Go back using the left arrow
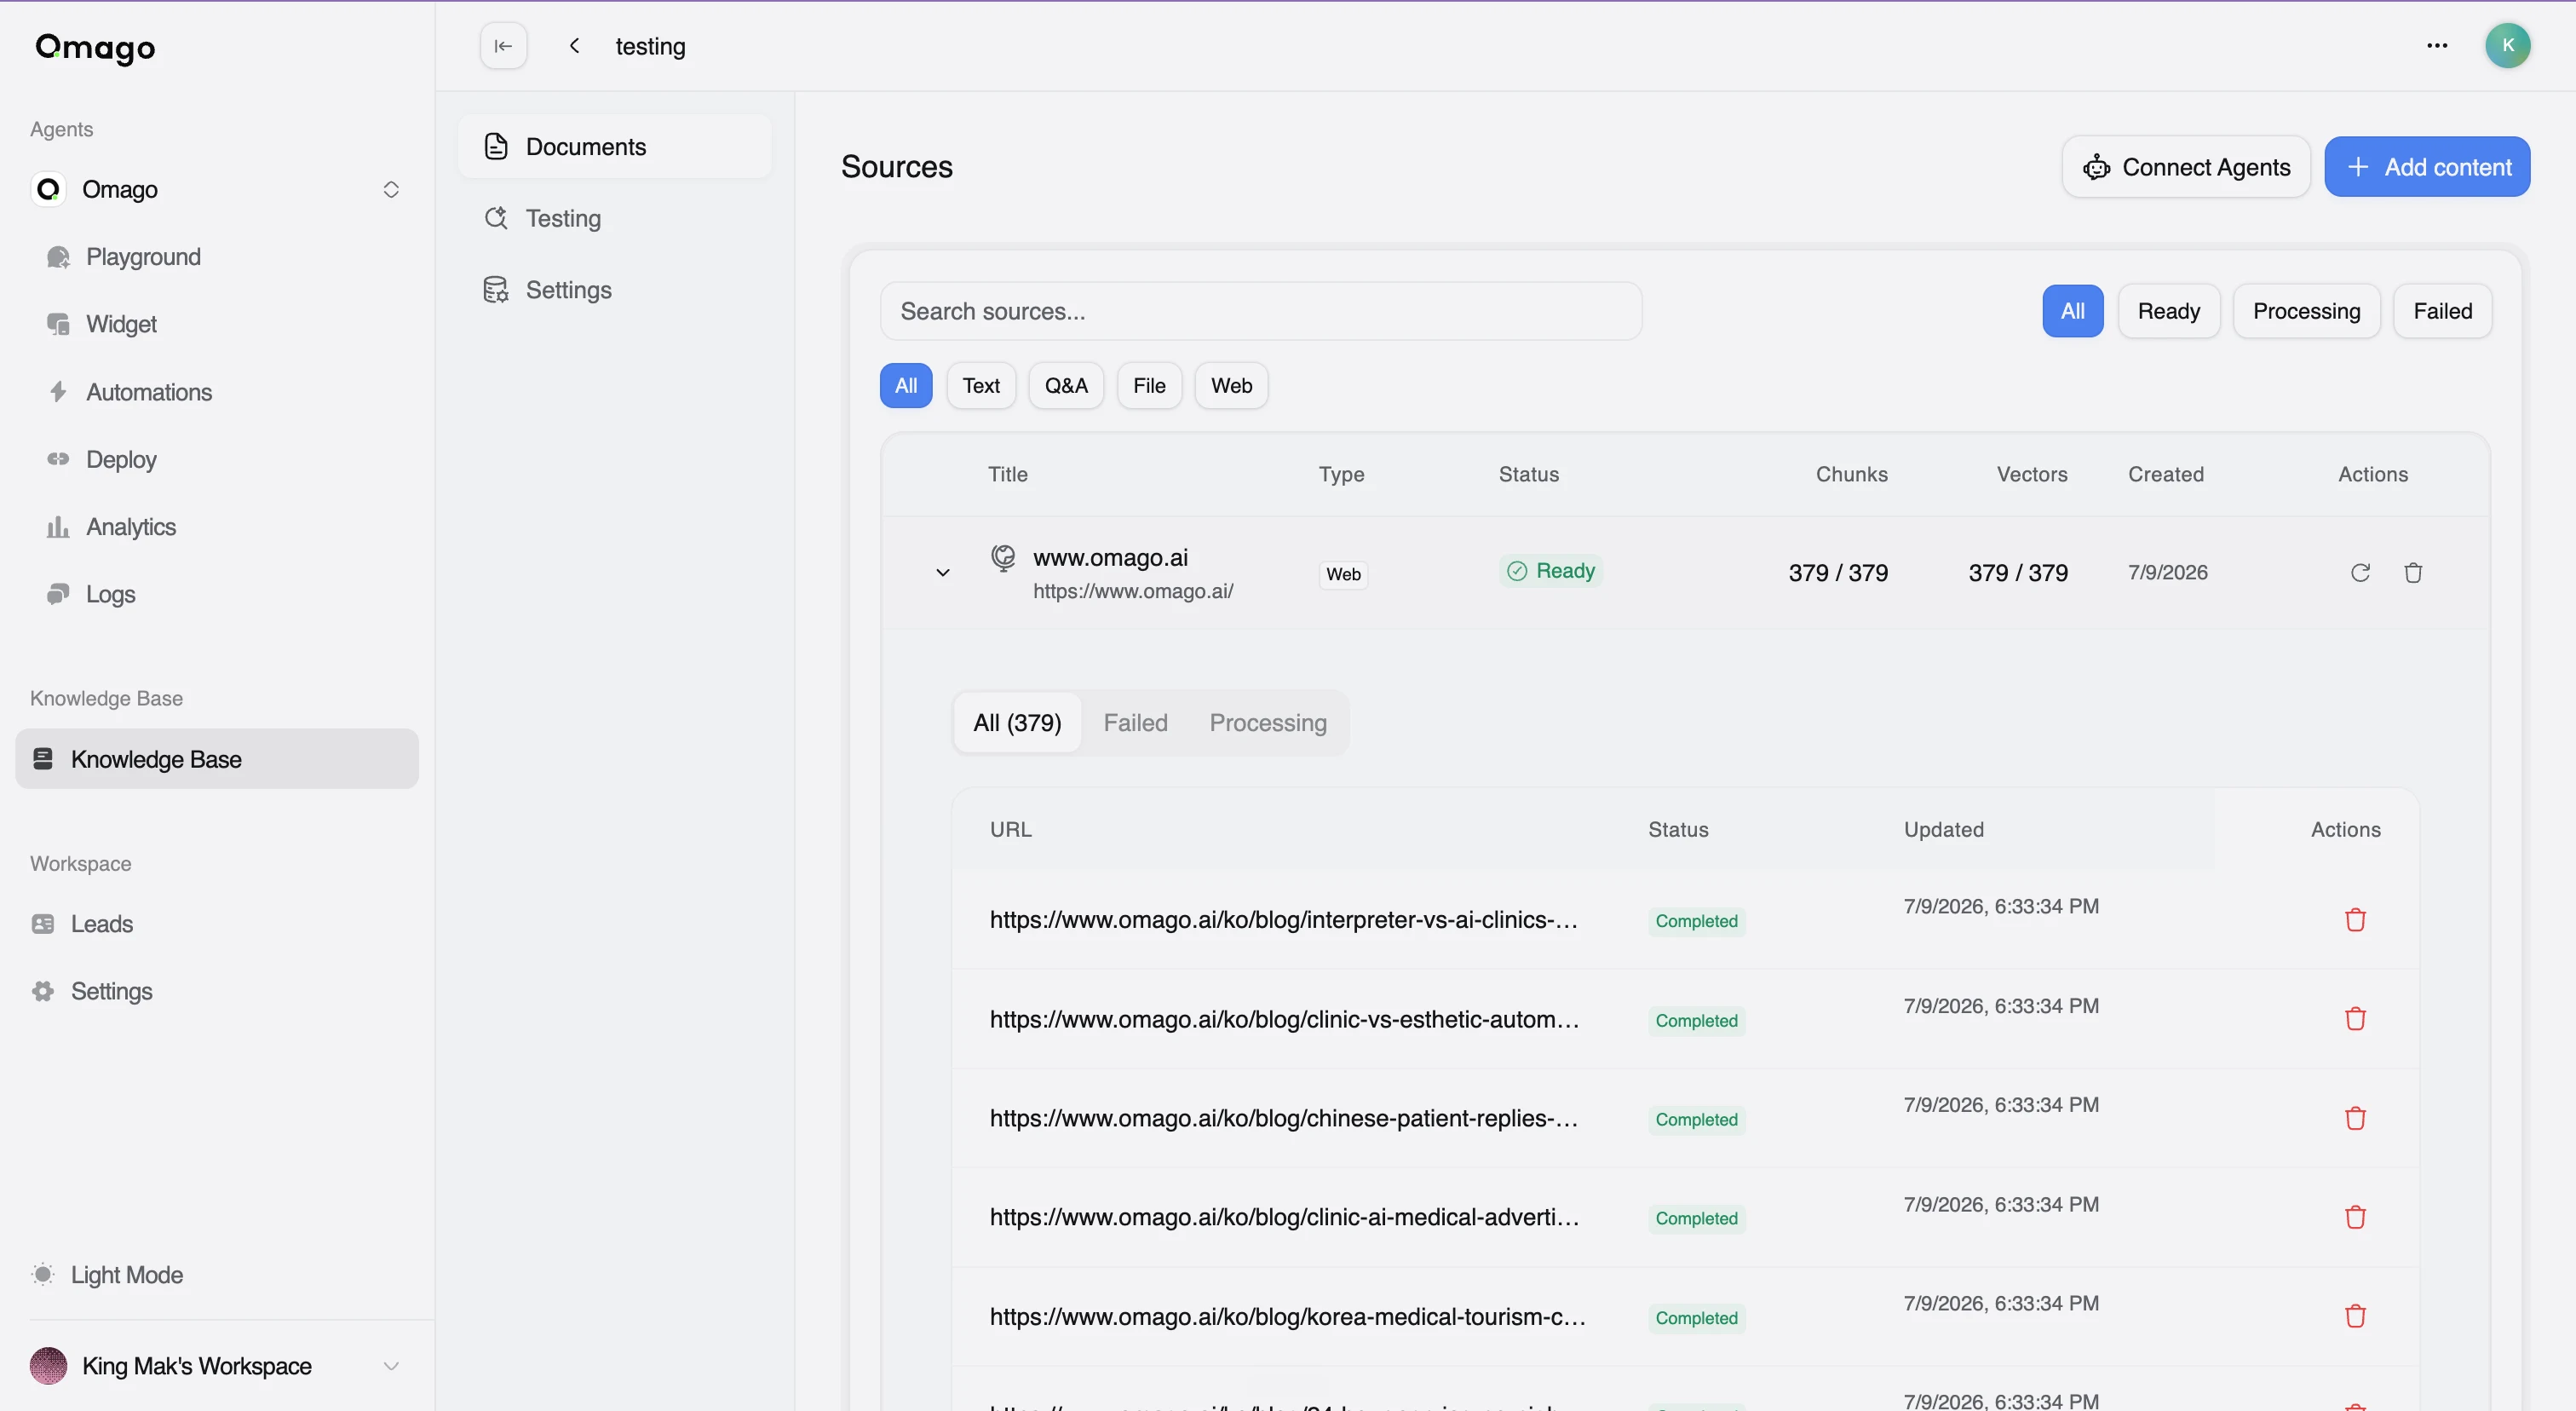Viewport: 2576px width, 1411px height. coord(575,46)
